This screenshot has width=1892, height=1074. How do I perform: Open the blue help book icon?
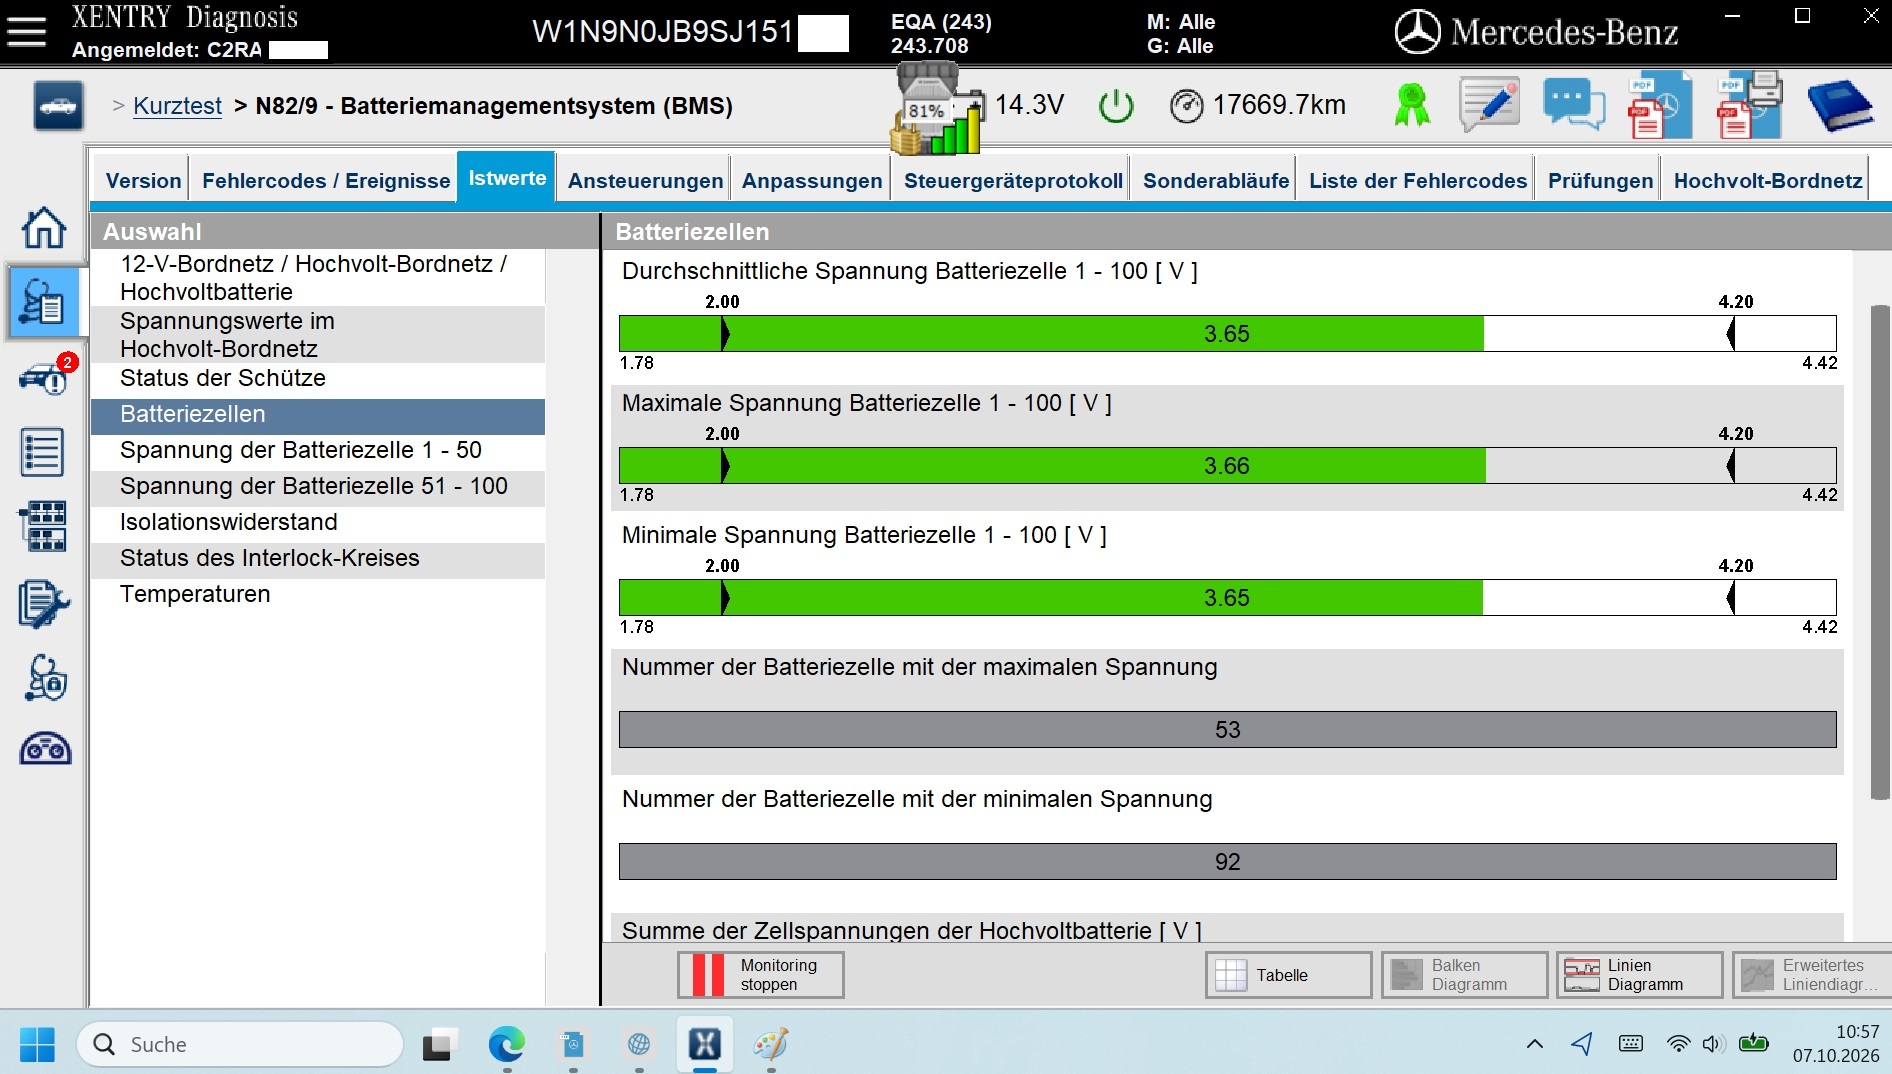[x=1839, y=105]
